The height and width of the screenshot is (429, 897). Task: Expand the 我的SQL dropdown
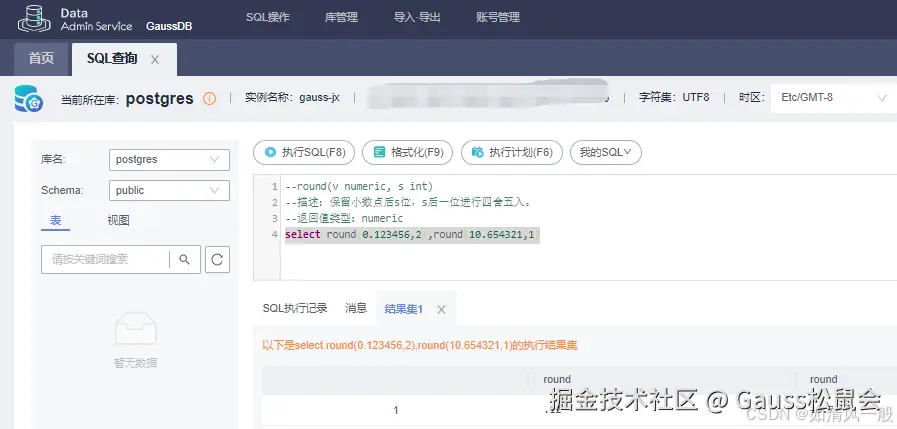[606, 152]
